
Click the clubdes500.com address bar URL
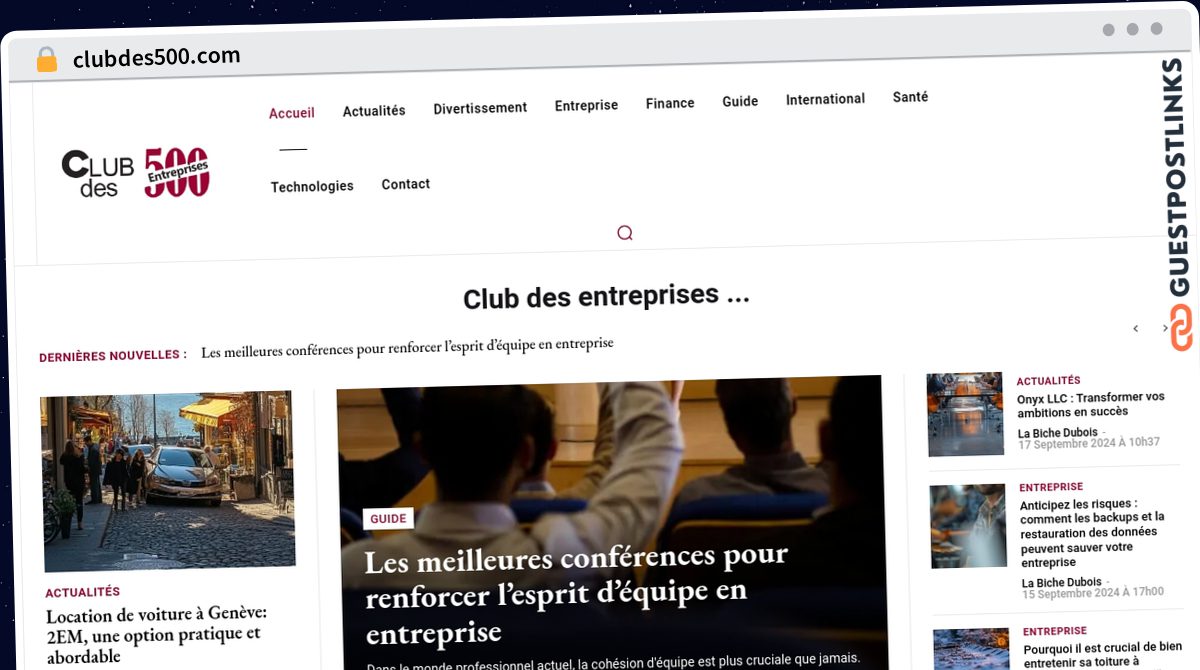[157, 58]
